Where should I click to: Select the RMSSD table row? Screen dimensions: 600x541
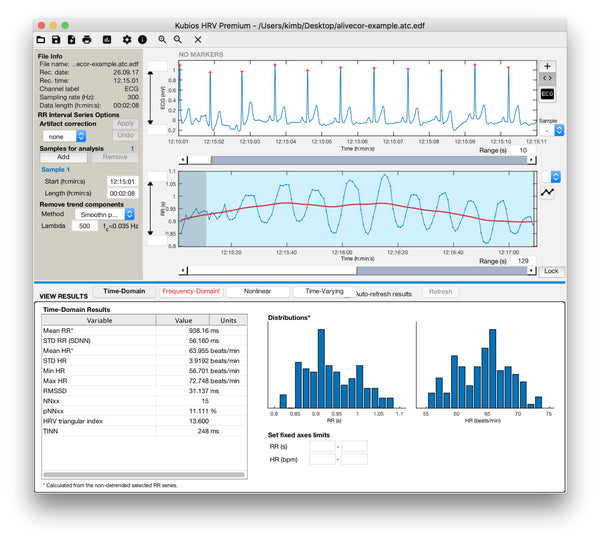[144, 391]
